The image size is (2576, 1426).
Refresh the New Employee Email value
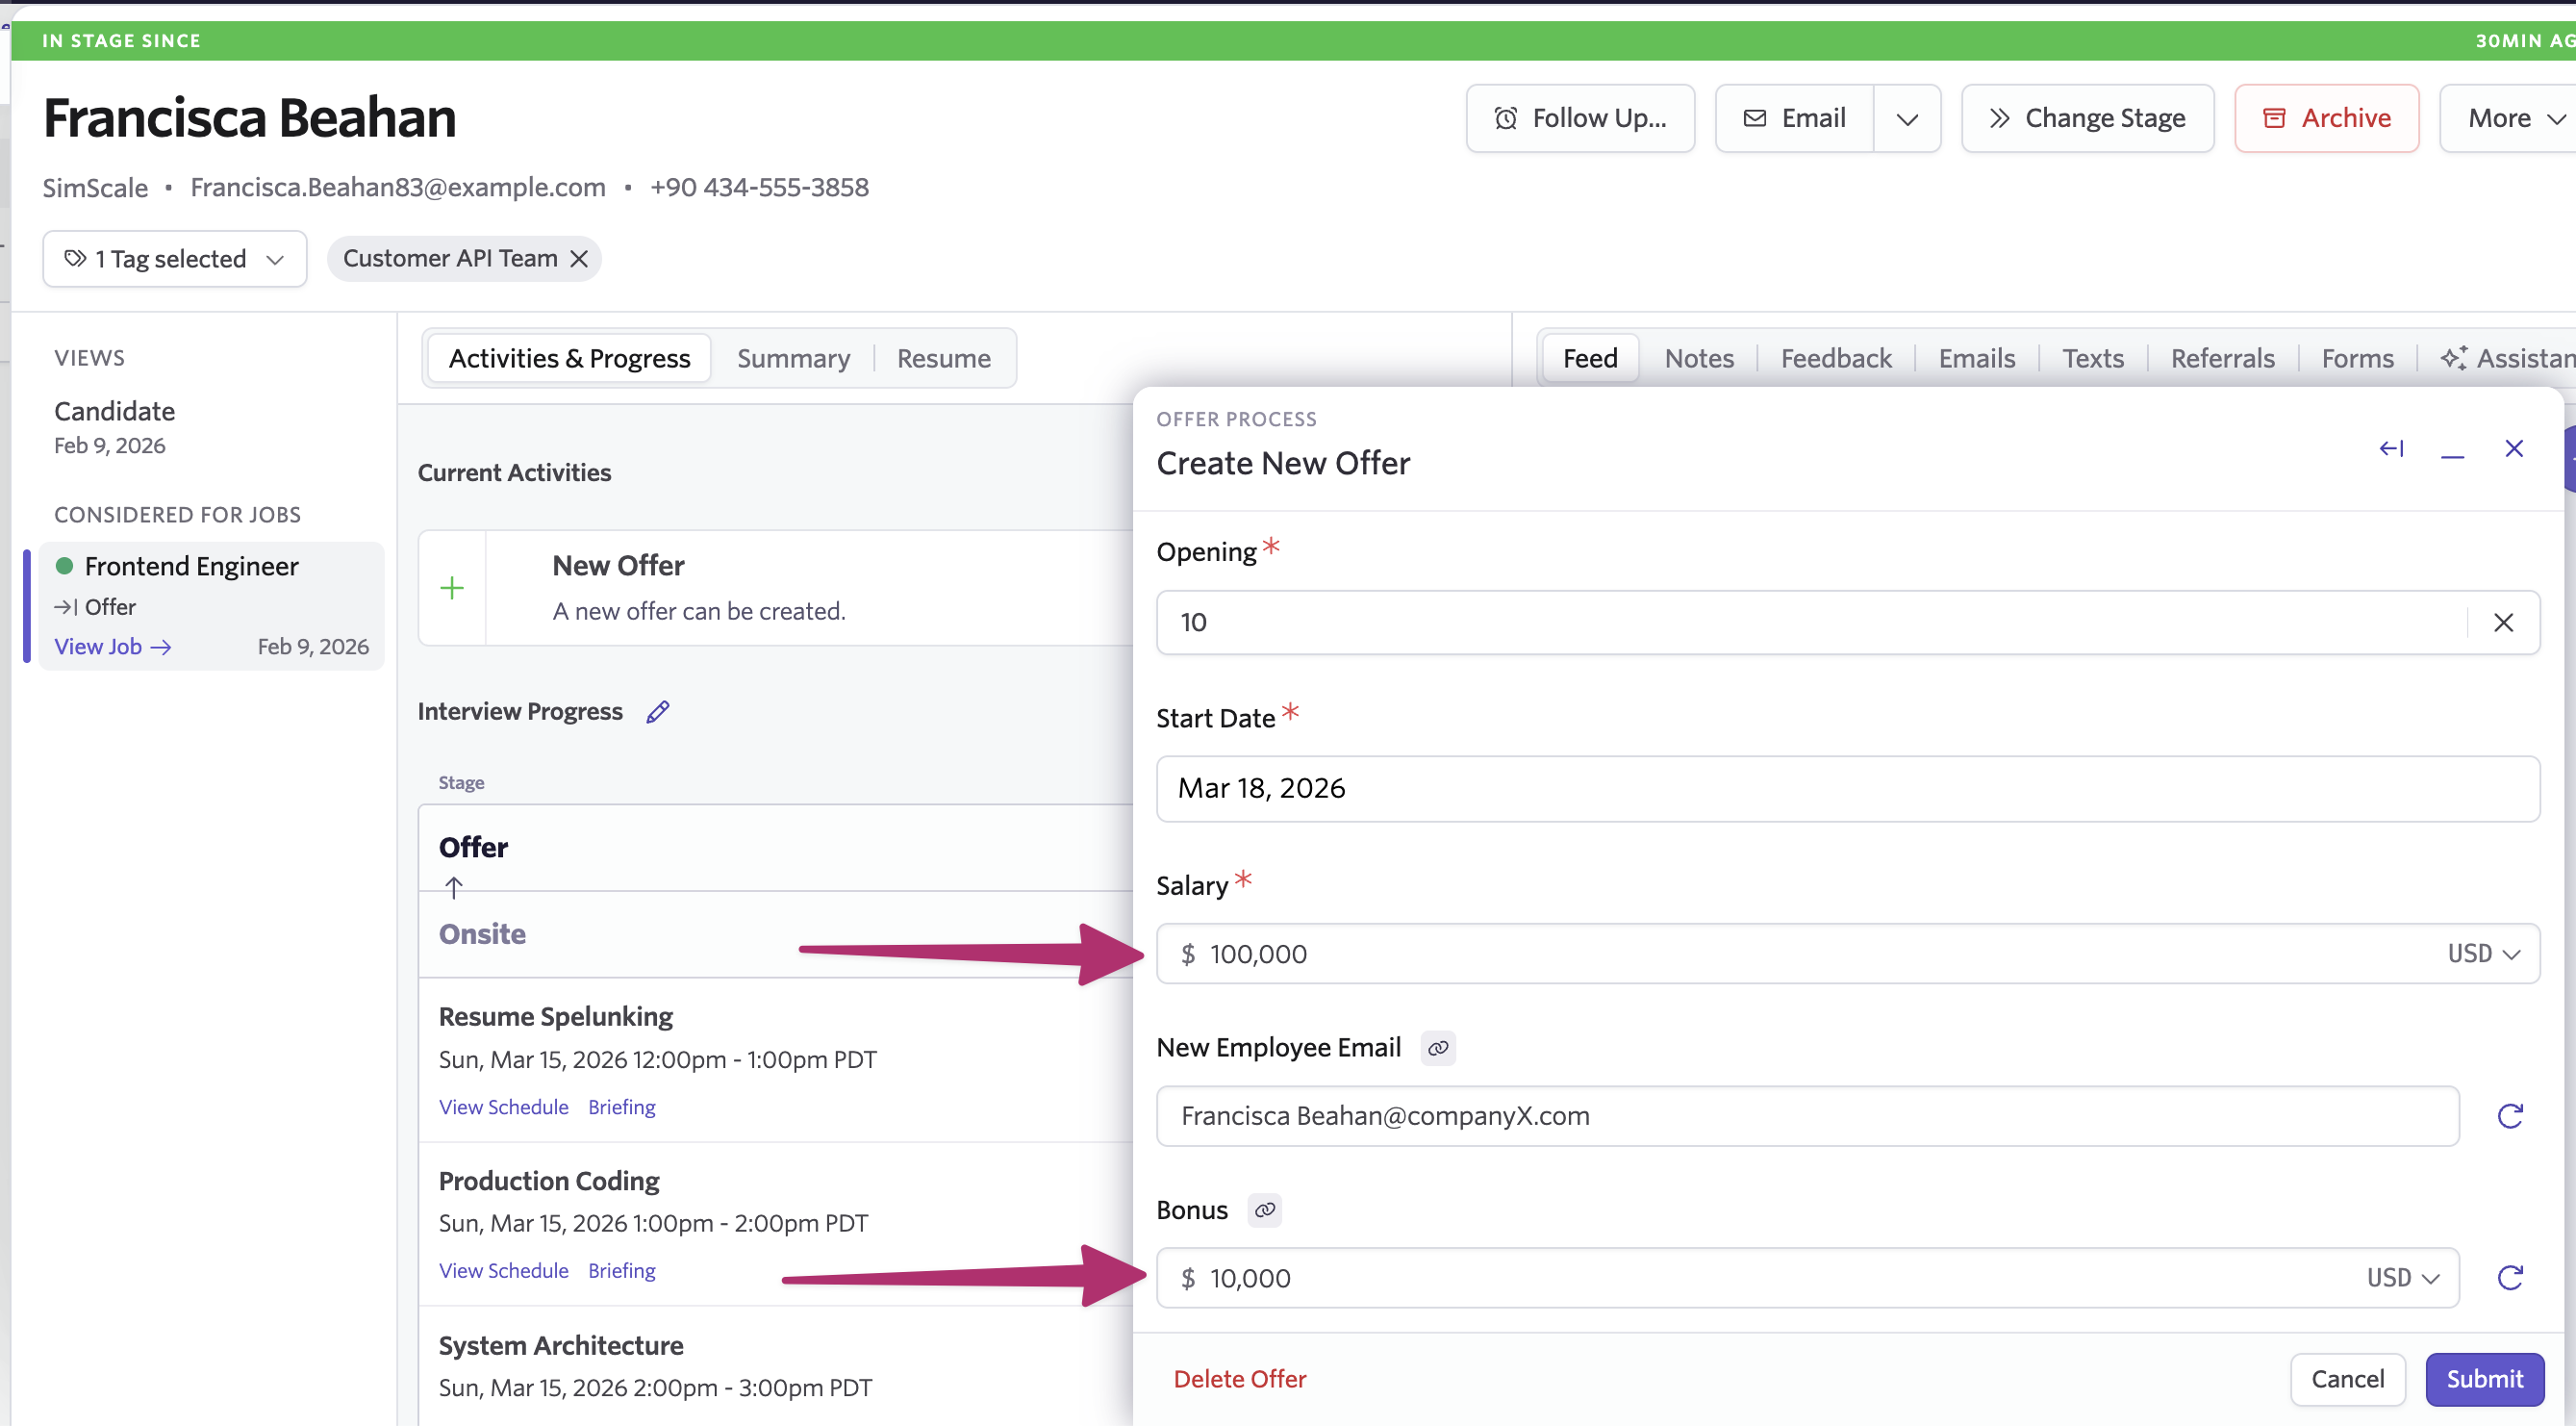[2510, 1116]
